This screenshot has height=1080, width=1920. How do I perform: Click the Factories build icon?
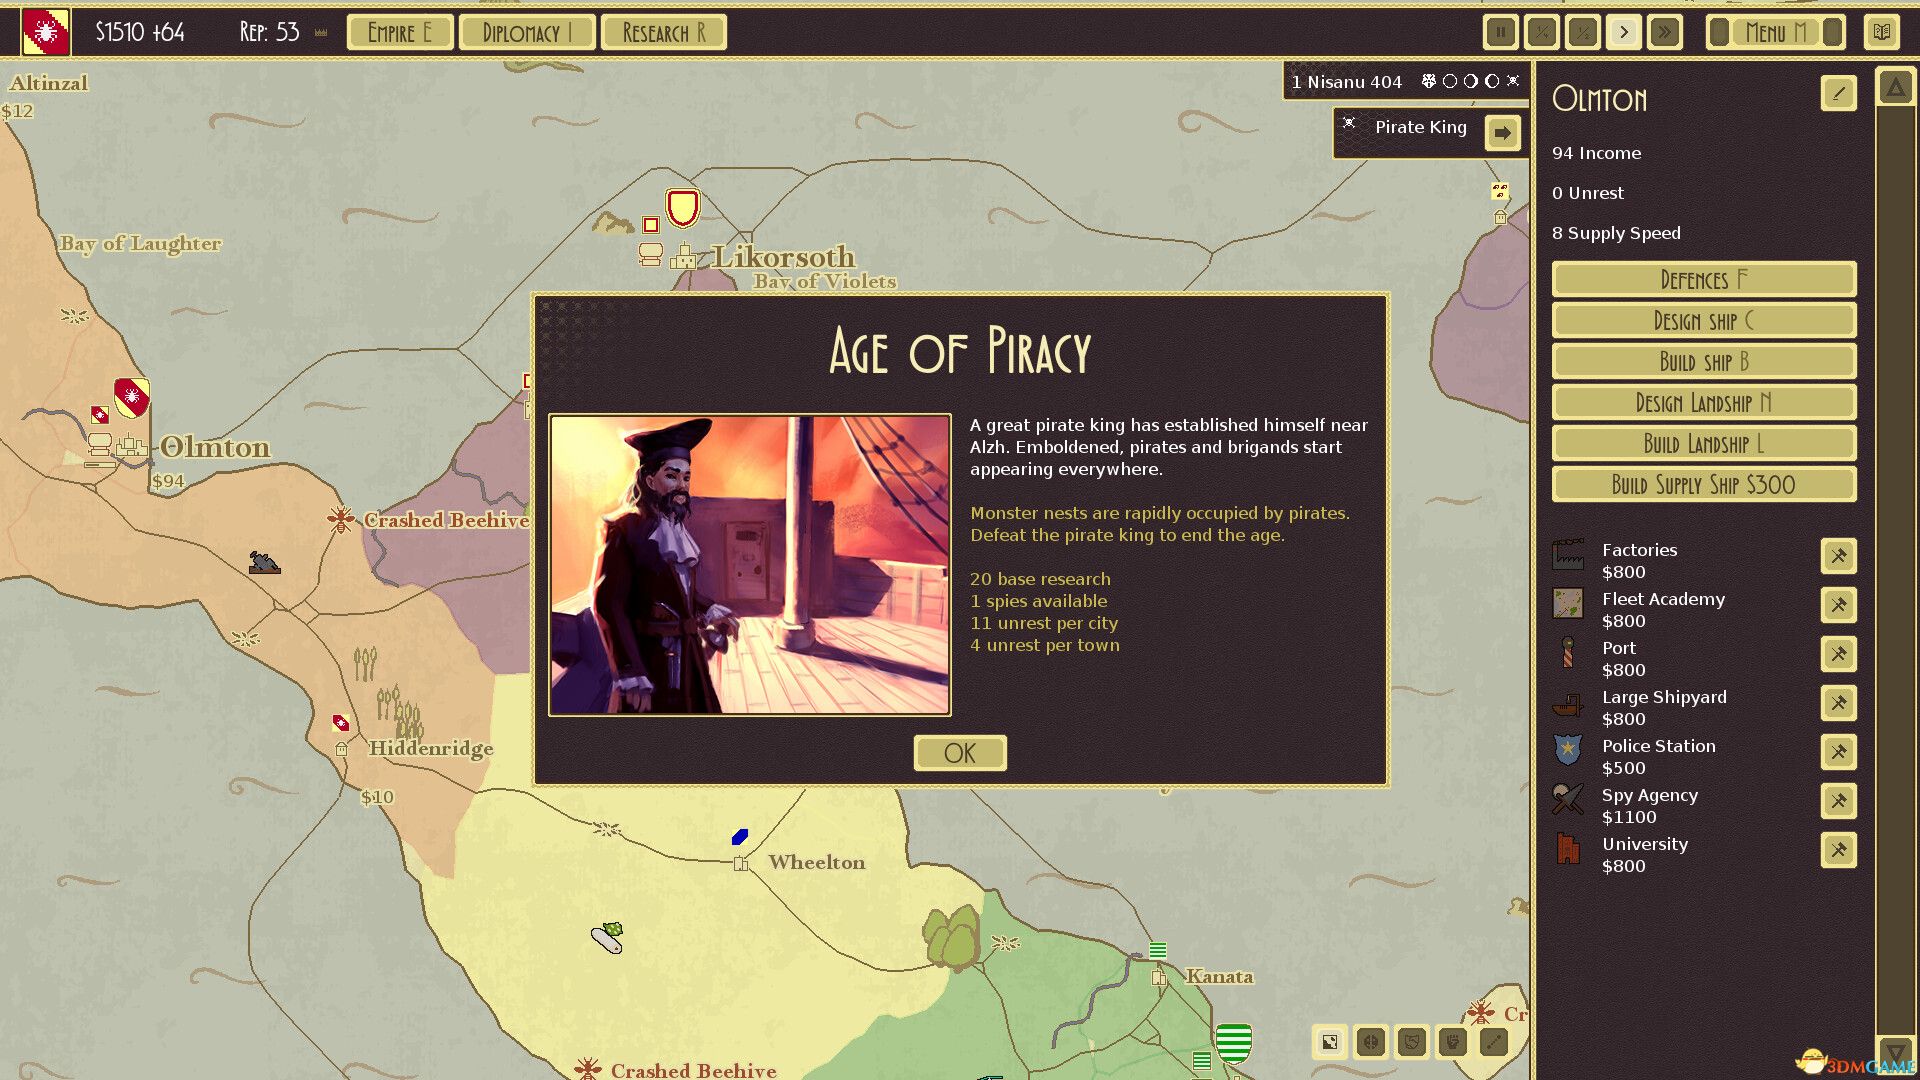(x=1840, y=554)
